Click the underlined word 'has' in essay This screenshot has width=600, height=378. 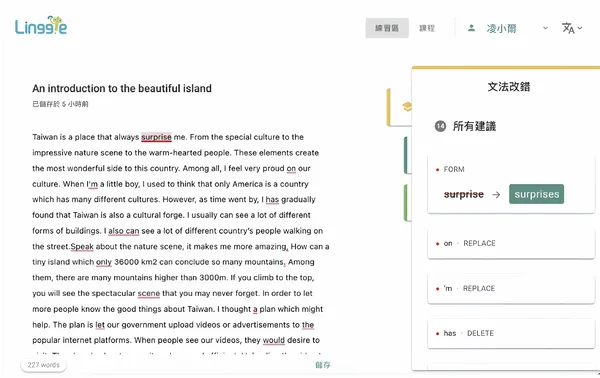click(272, 199)
